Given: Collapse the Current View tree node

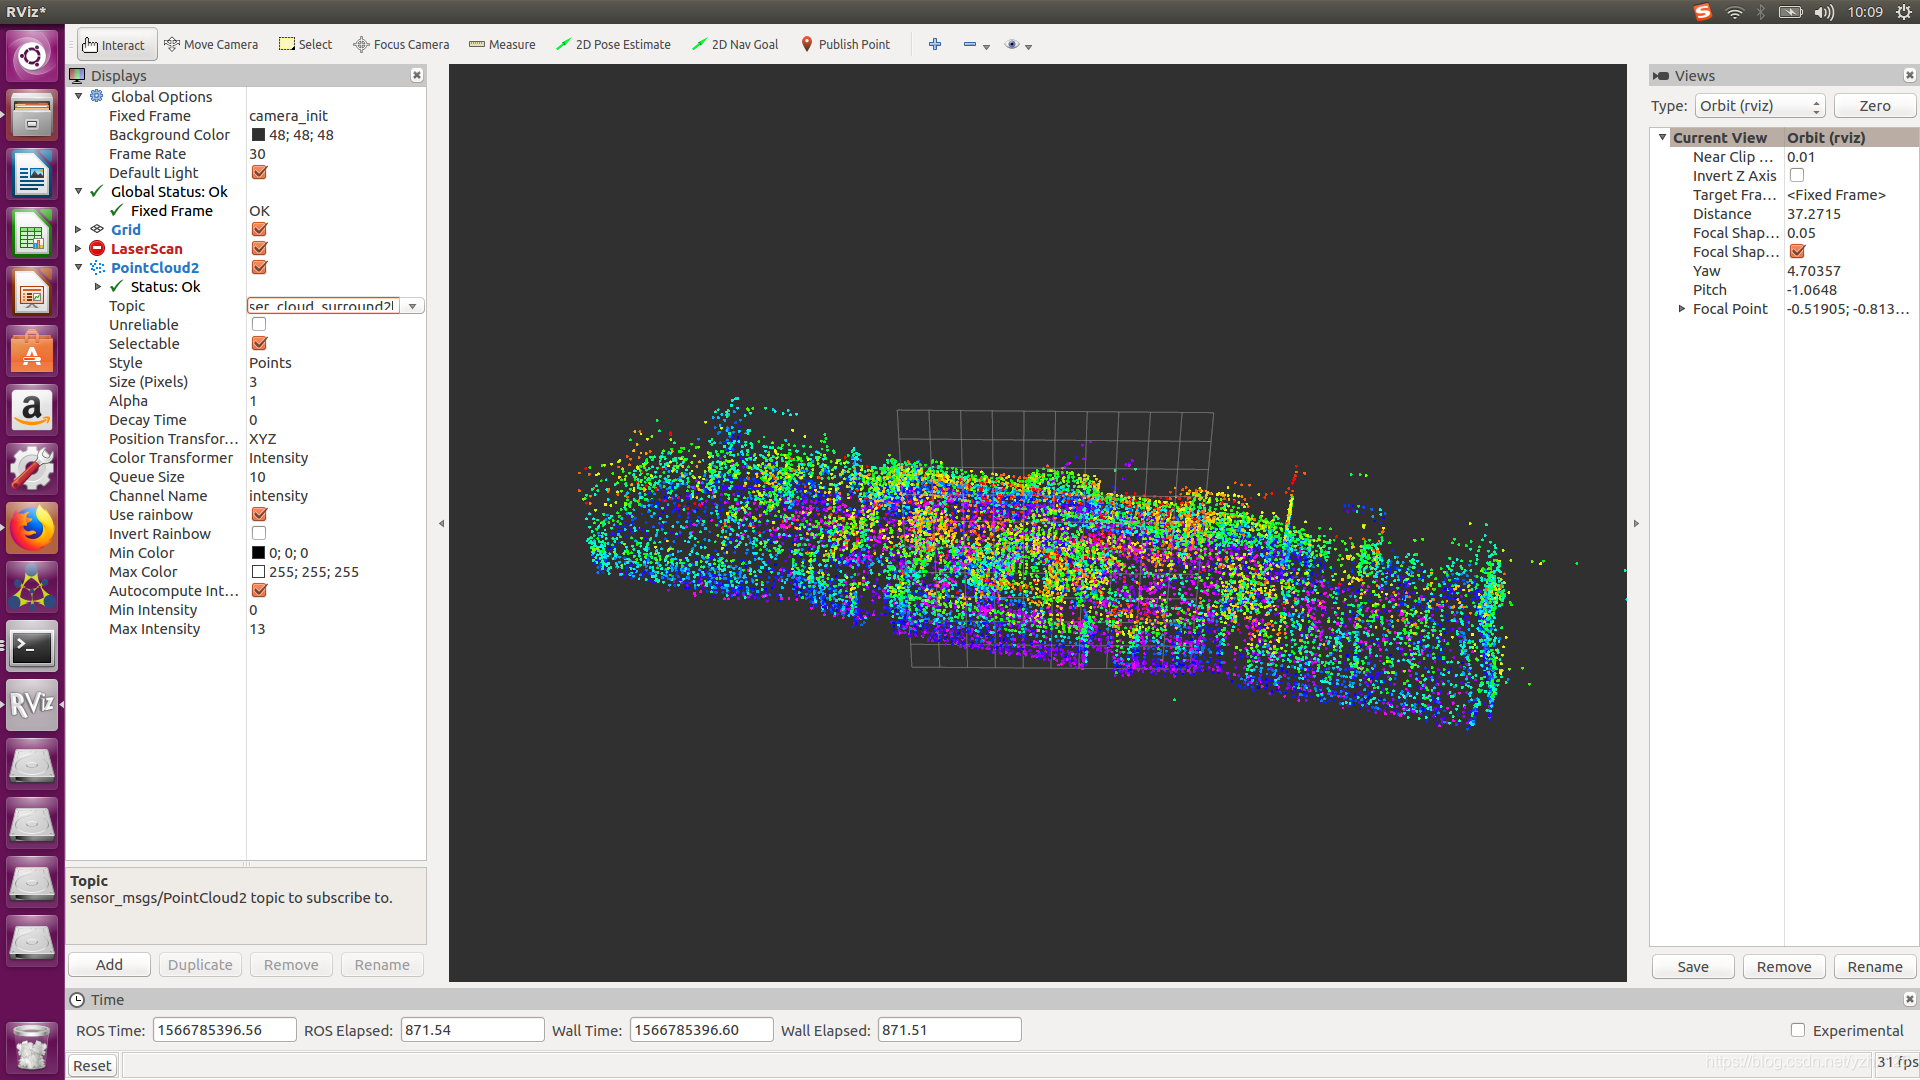Looking at the screenshot, I should pos(1662,138).
